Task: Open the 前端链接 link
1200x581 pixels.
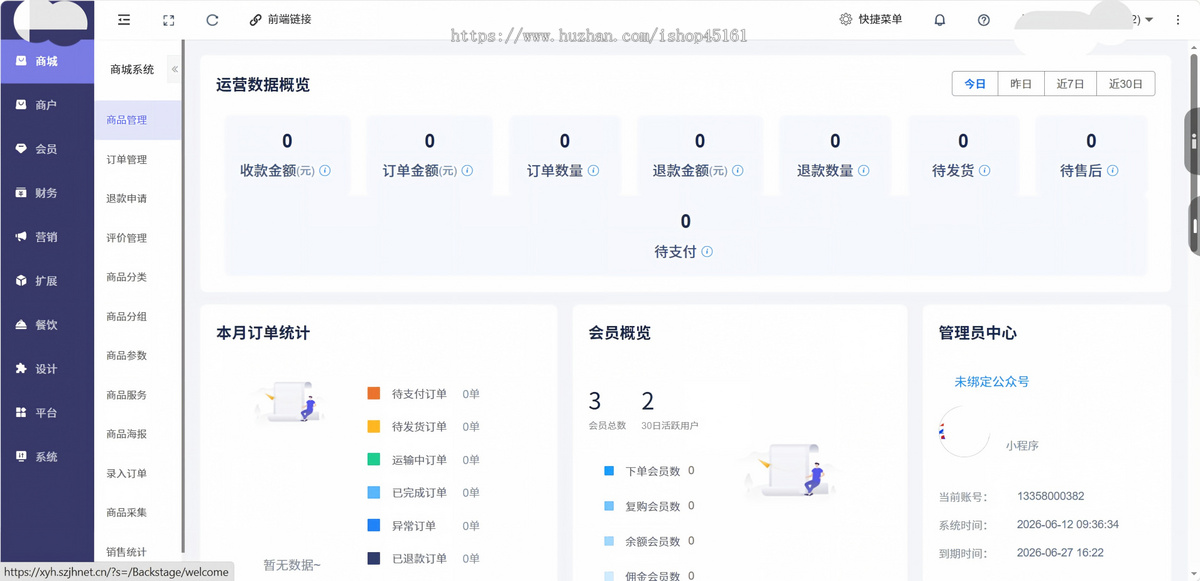Action: pyautogui.click(x=280, y=19)
